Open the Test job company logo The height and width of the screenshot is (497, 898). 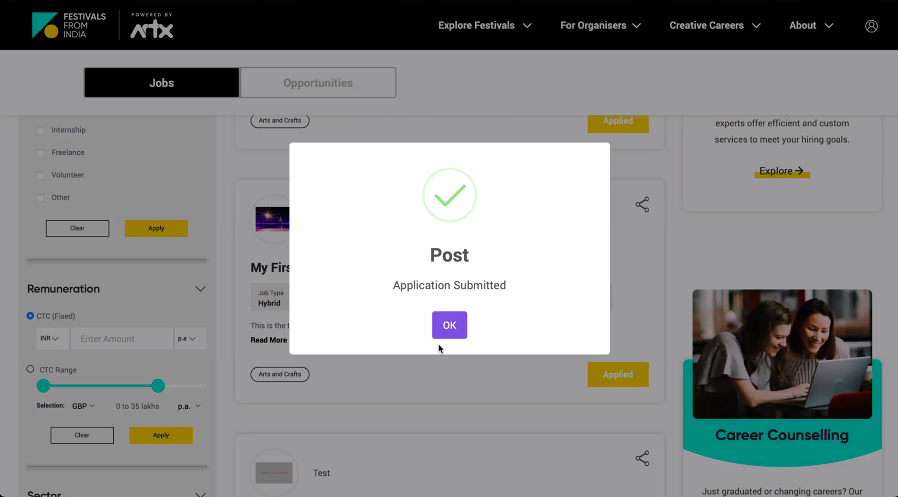point(273,472)
